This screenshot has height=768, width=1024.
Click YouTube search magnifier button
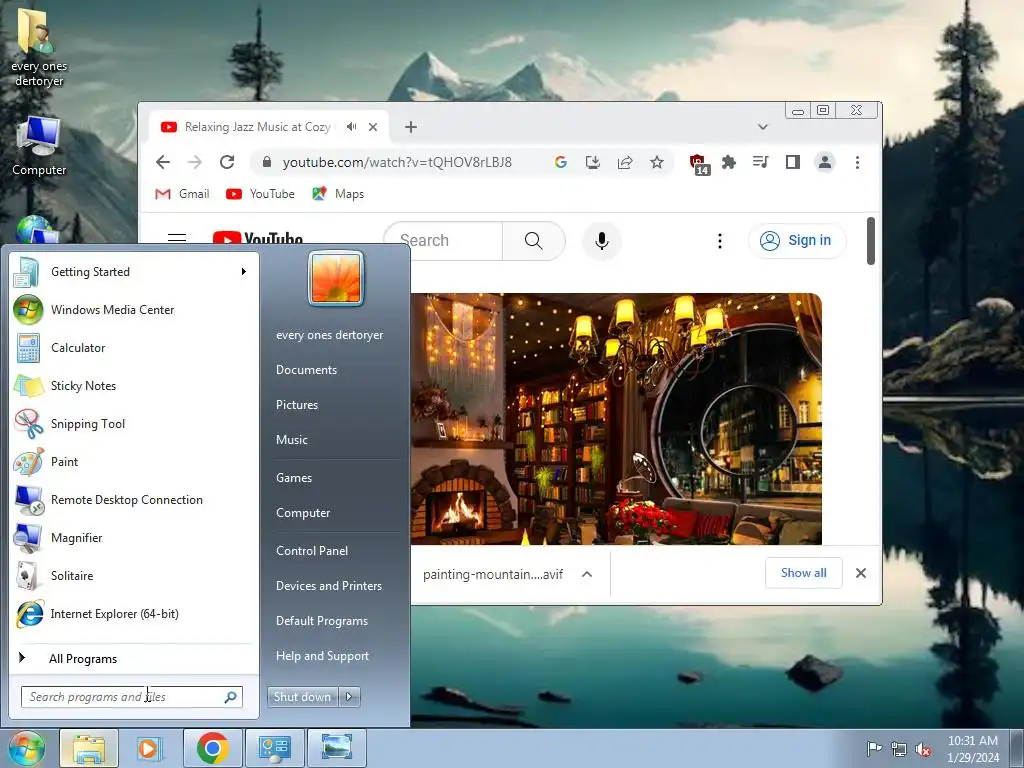click(x=534, y=241)
